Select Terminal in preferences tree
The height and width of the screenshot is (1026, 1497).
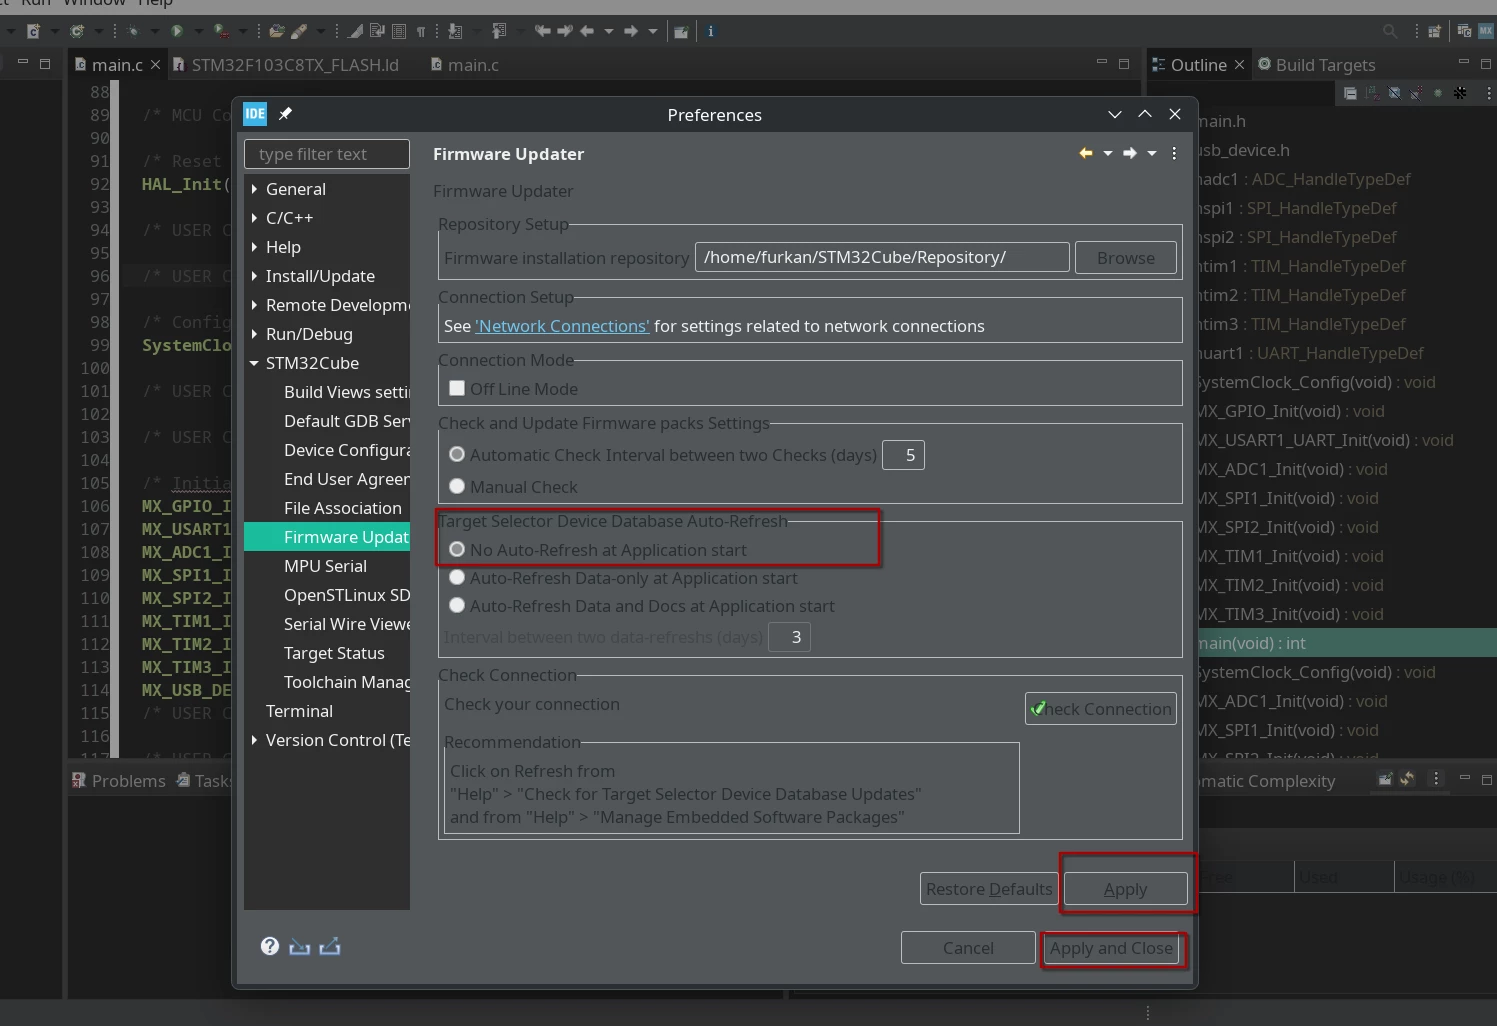(x=299, y=711)
